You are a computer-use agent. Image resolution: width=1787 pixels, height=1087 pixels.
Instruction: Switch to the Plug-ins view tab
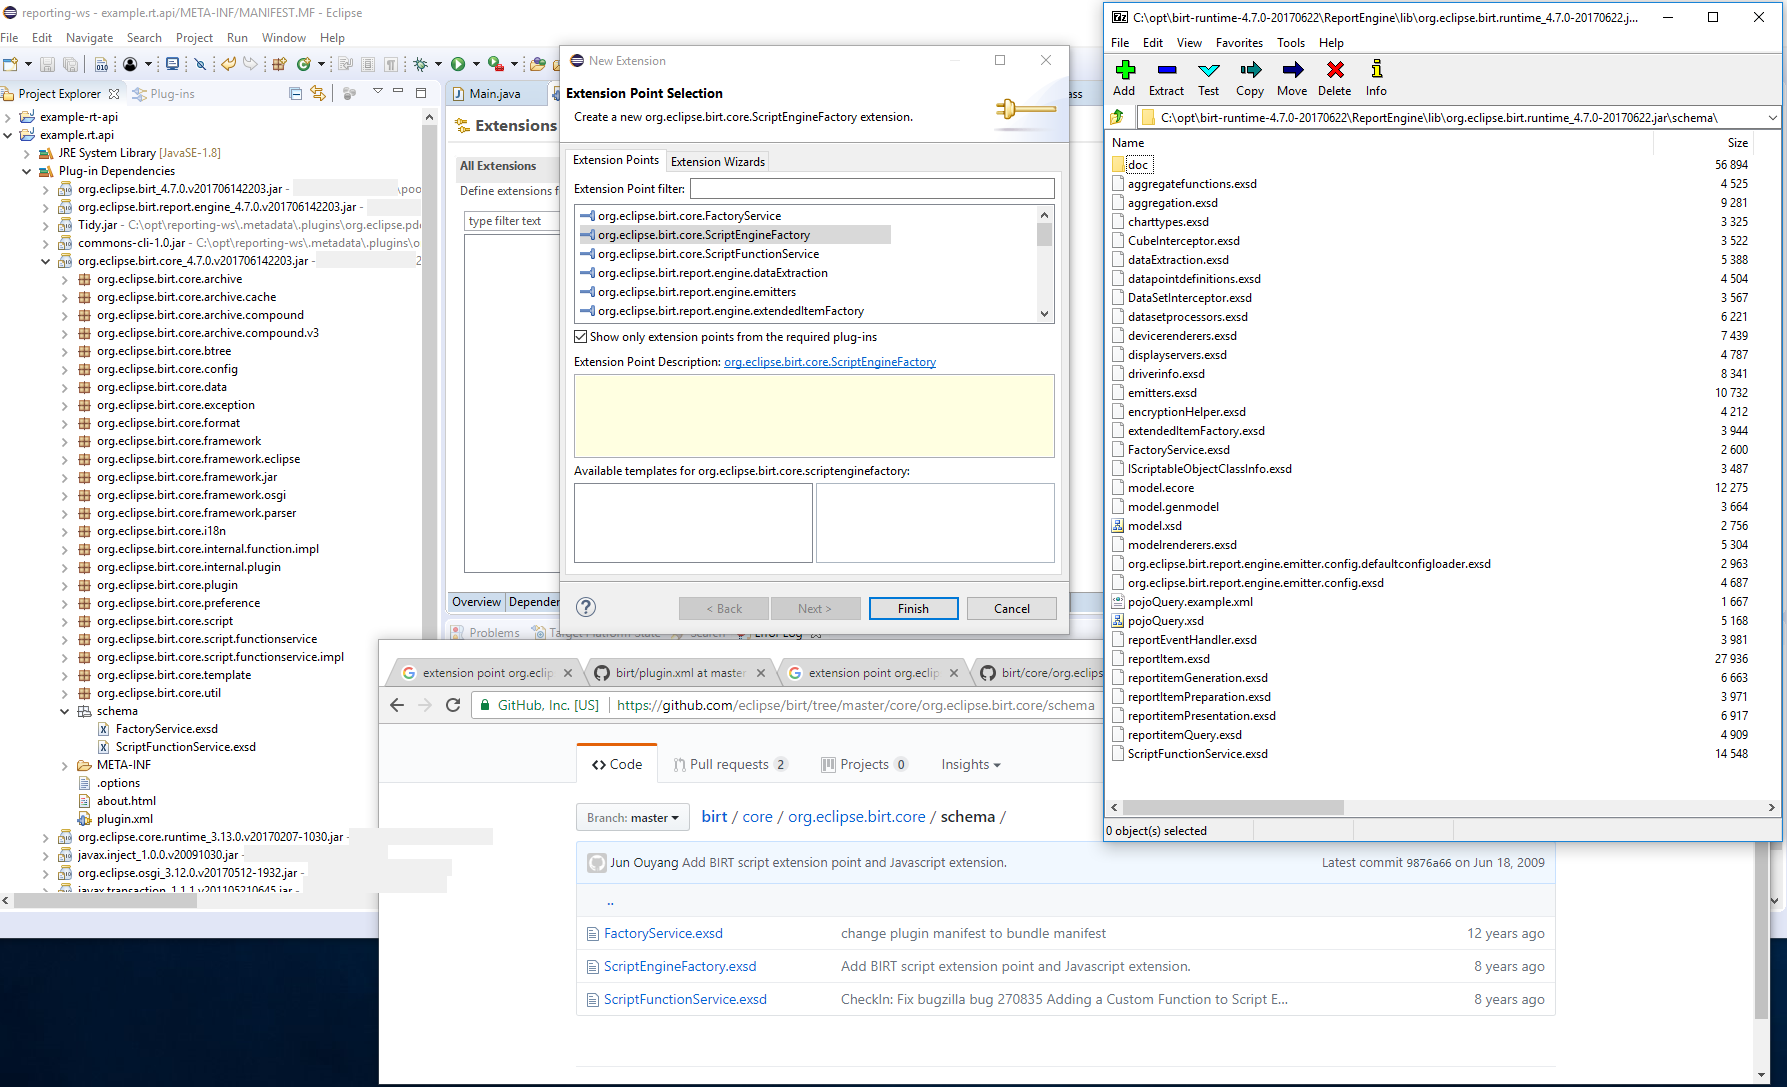[164, 93]
